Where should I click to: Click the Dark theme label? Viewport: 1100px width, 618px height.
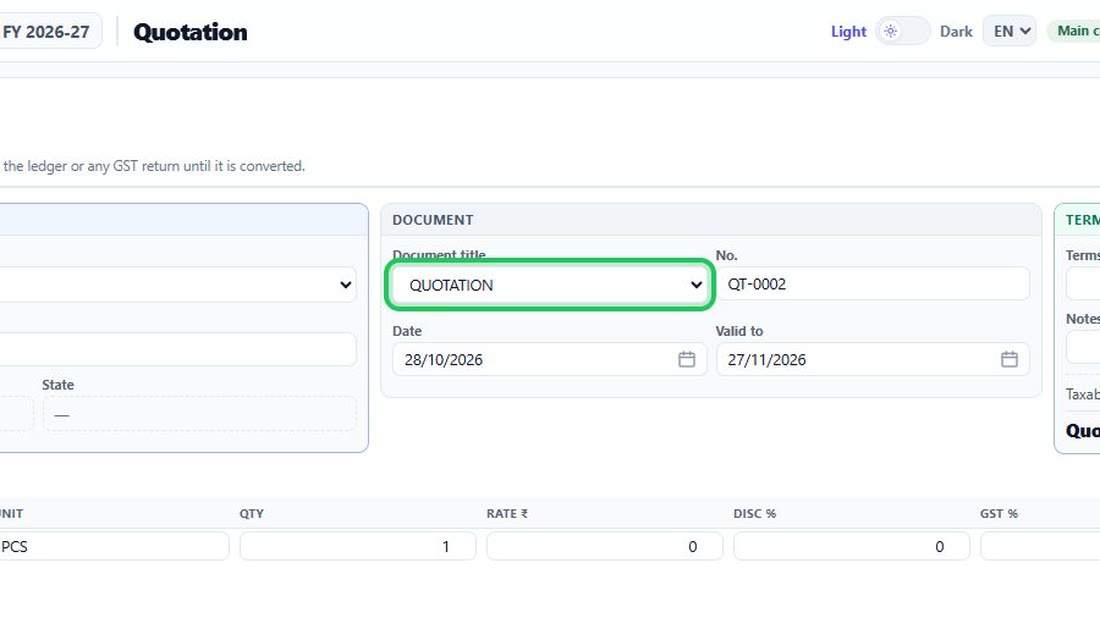click(955, 32)
